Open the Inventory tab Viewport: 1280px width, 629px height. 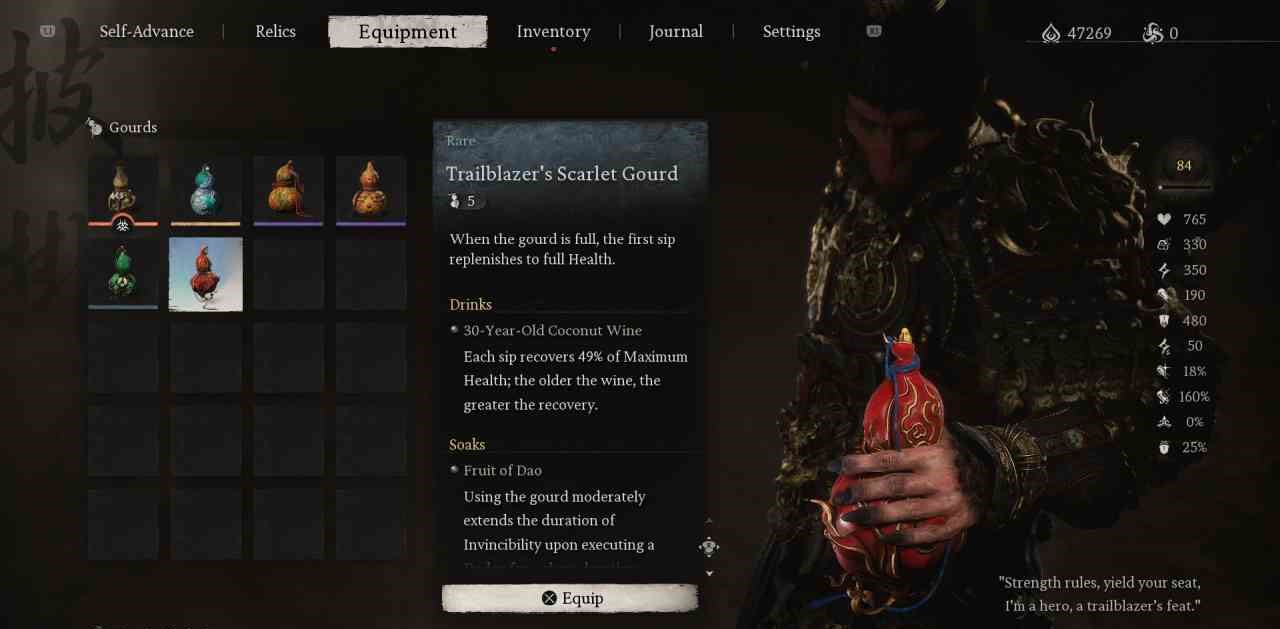point(553,32)
